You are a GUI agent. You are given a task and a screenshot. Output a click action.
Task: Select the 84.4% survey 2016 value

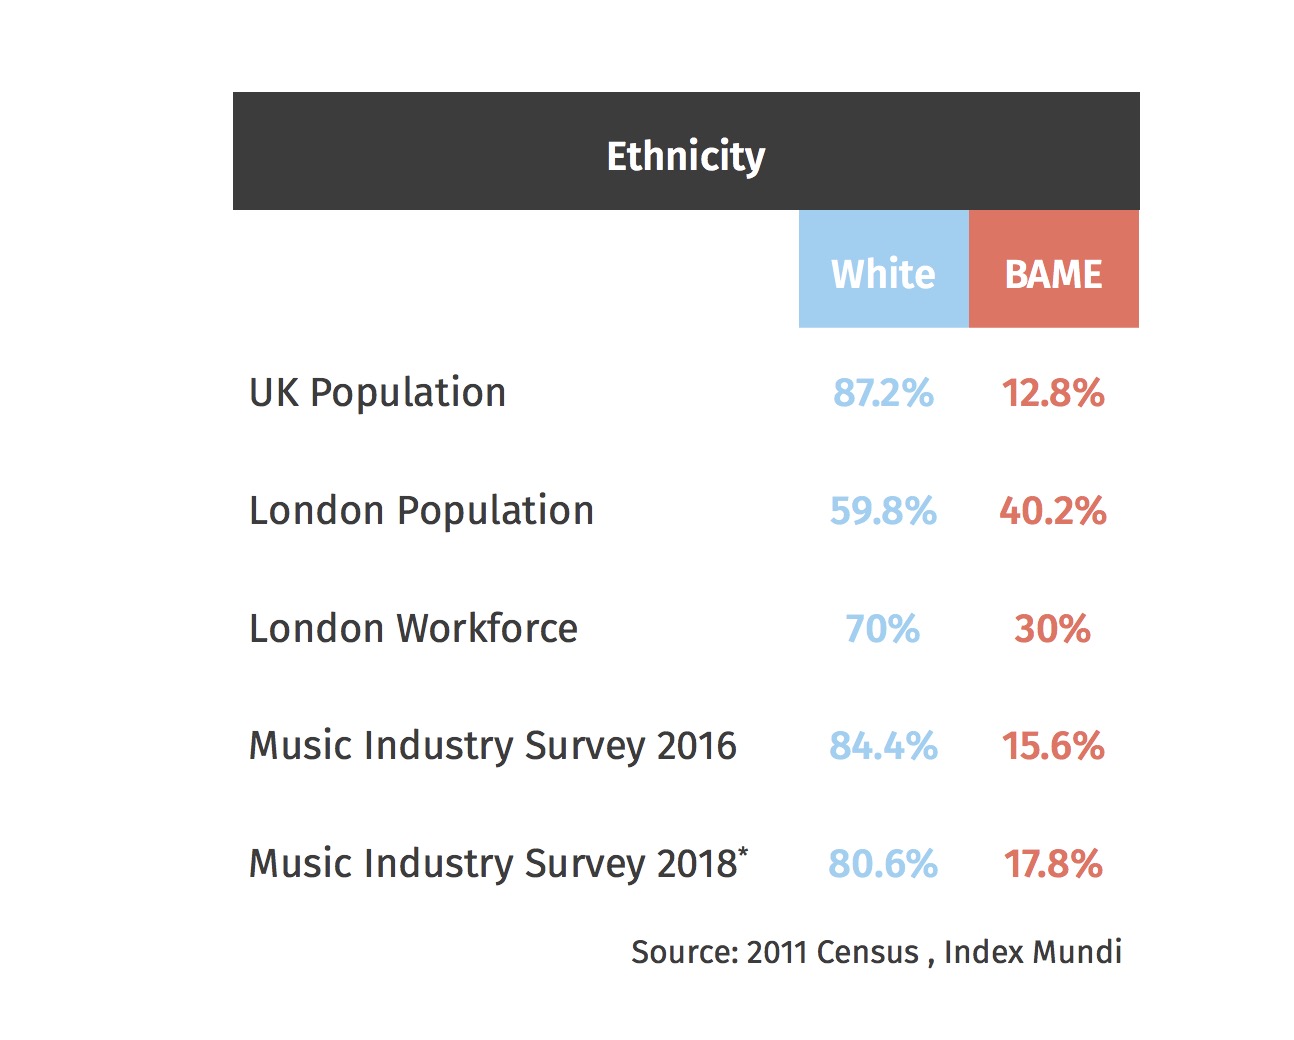coord(883,746)
